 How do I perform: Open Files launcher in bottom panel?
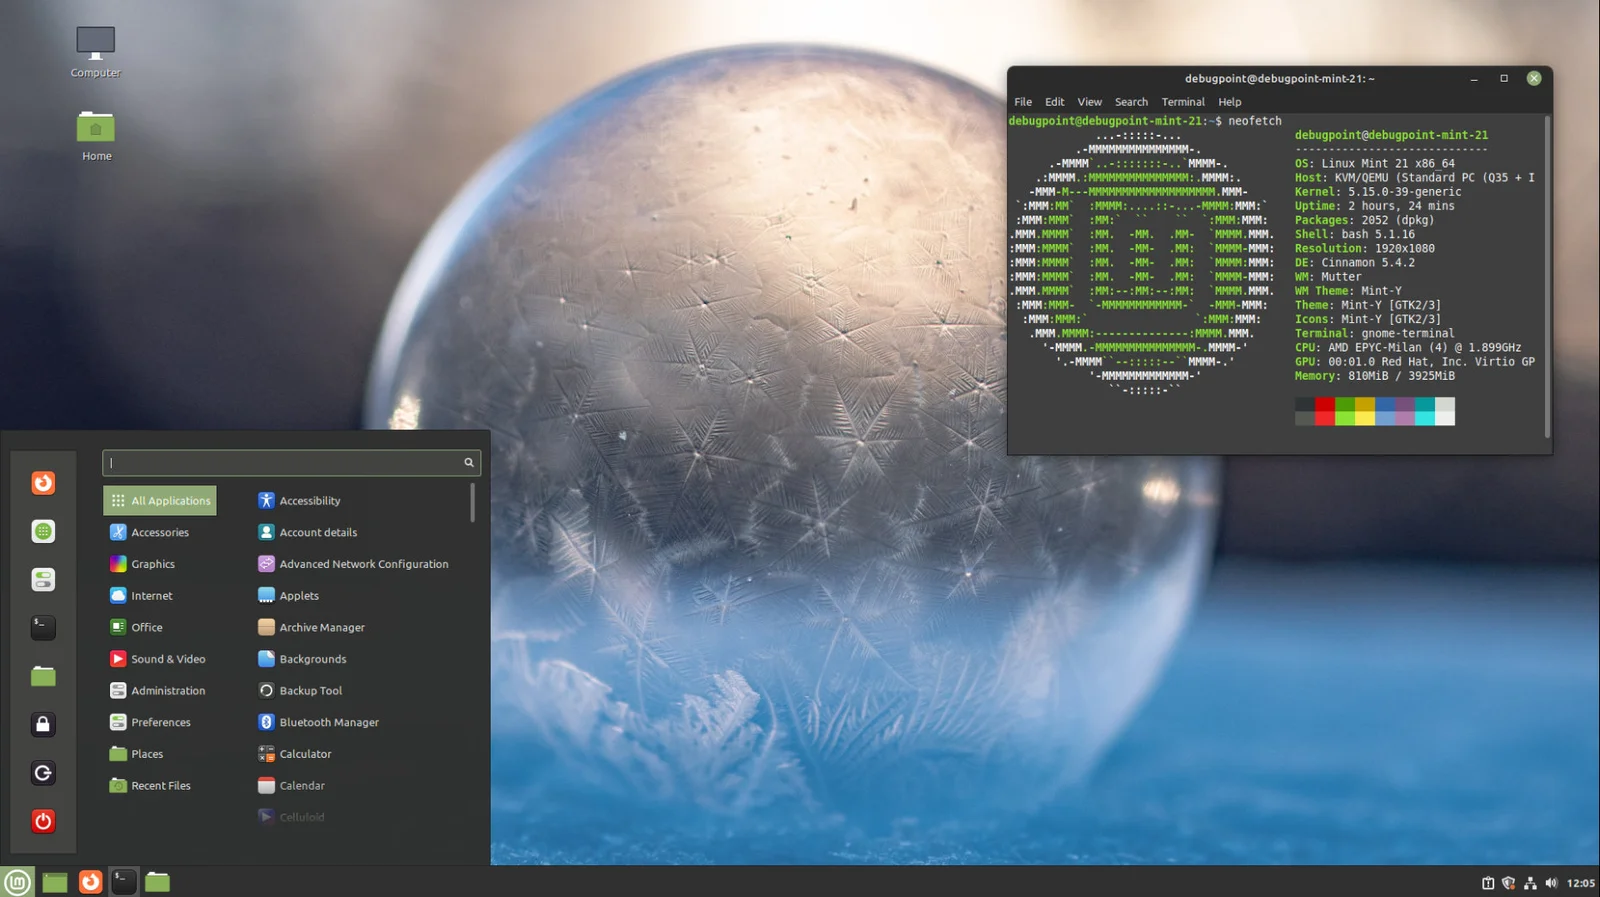[x=157, y=882]
